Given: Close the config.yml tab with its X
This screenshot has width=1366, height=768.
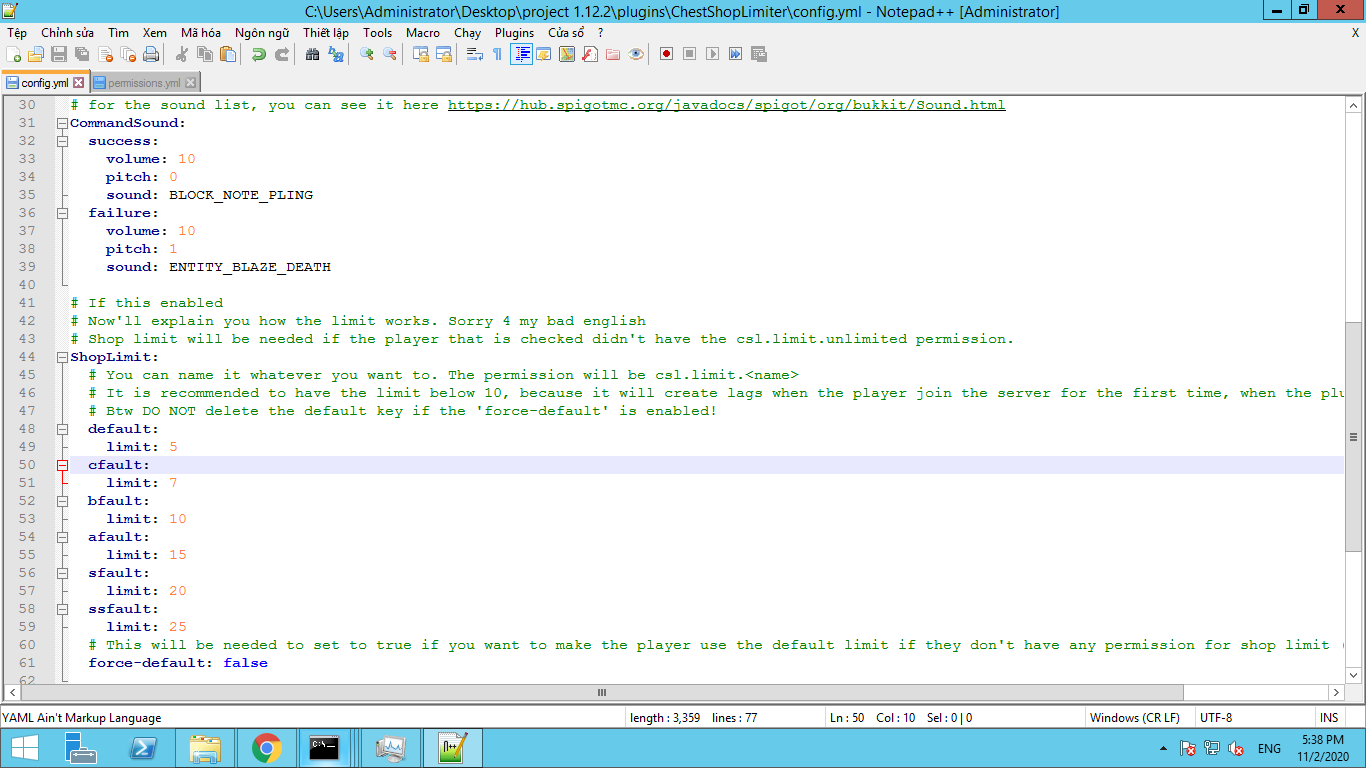Looking at the screenshot, I should point(79,83).
